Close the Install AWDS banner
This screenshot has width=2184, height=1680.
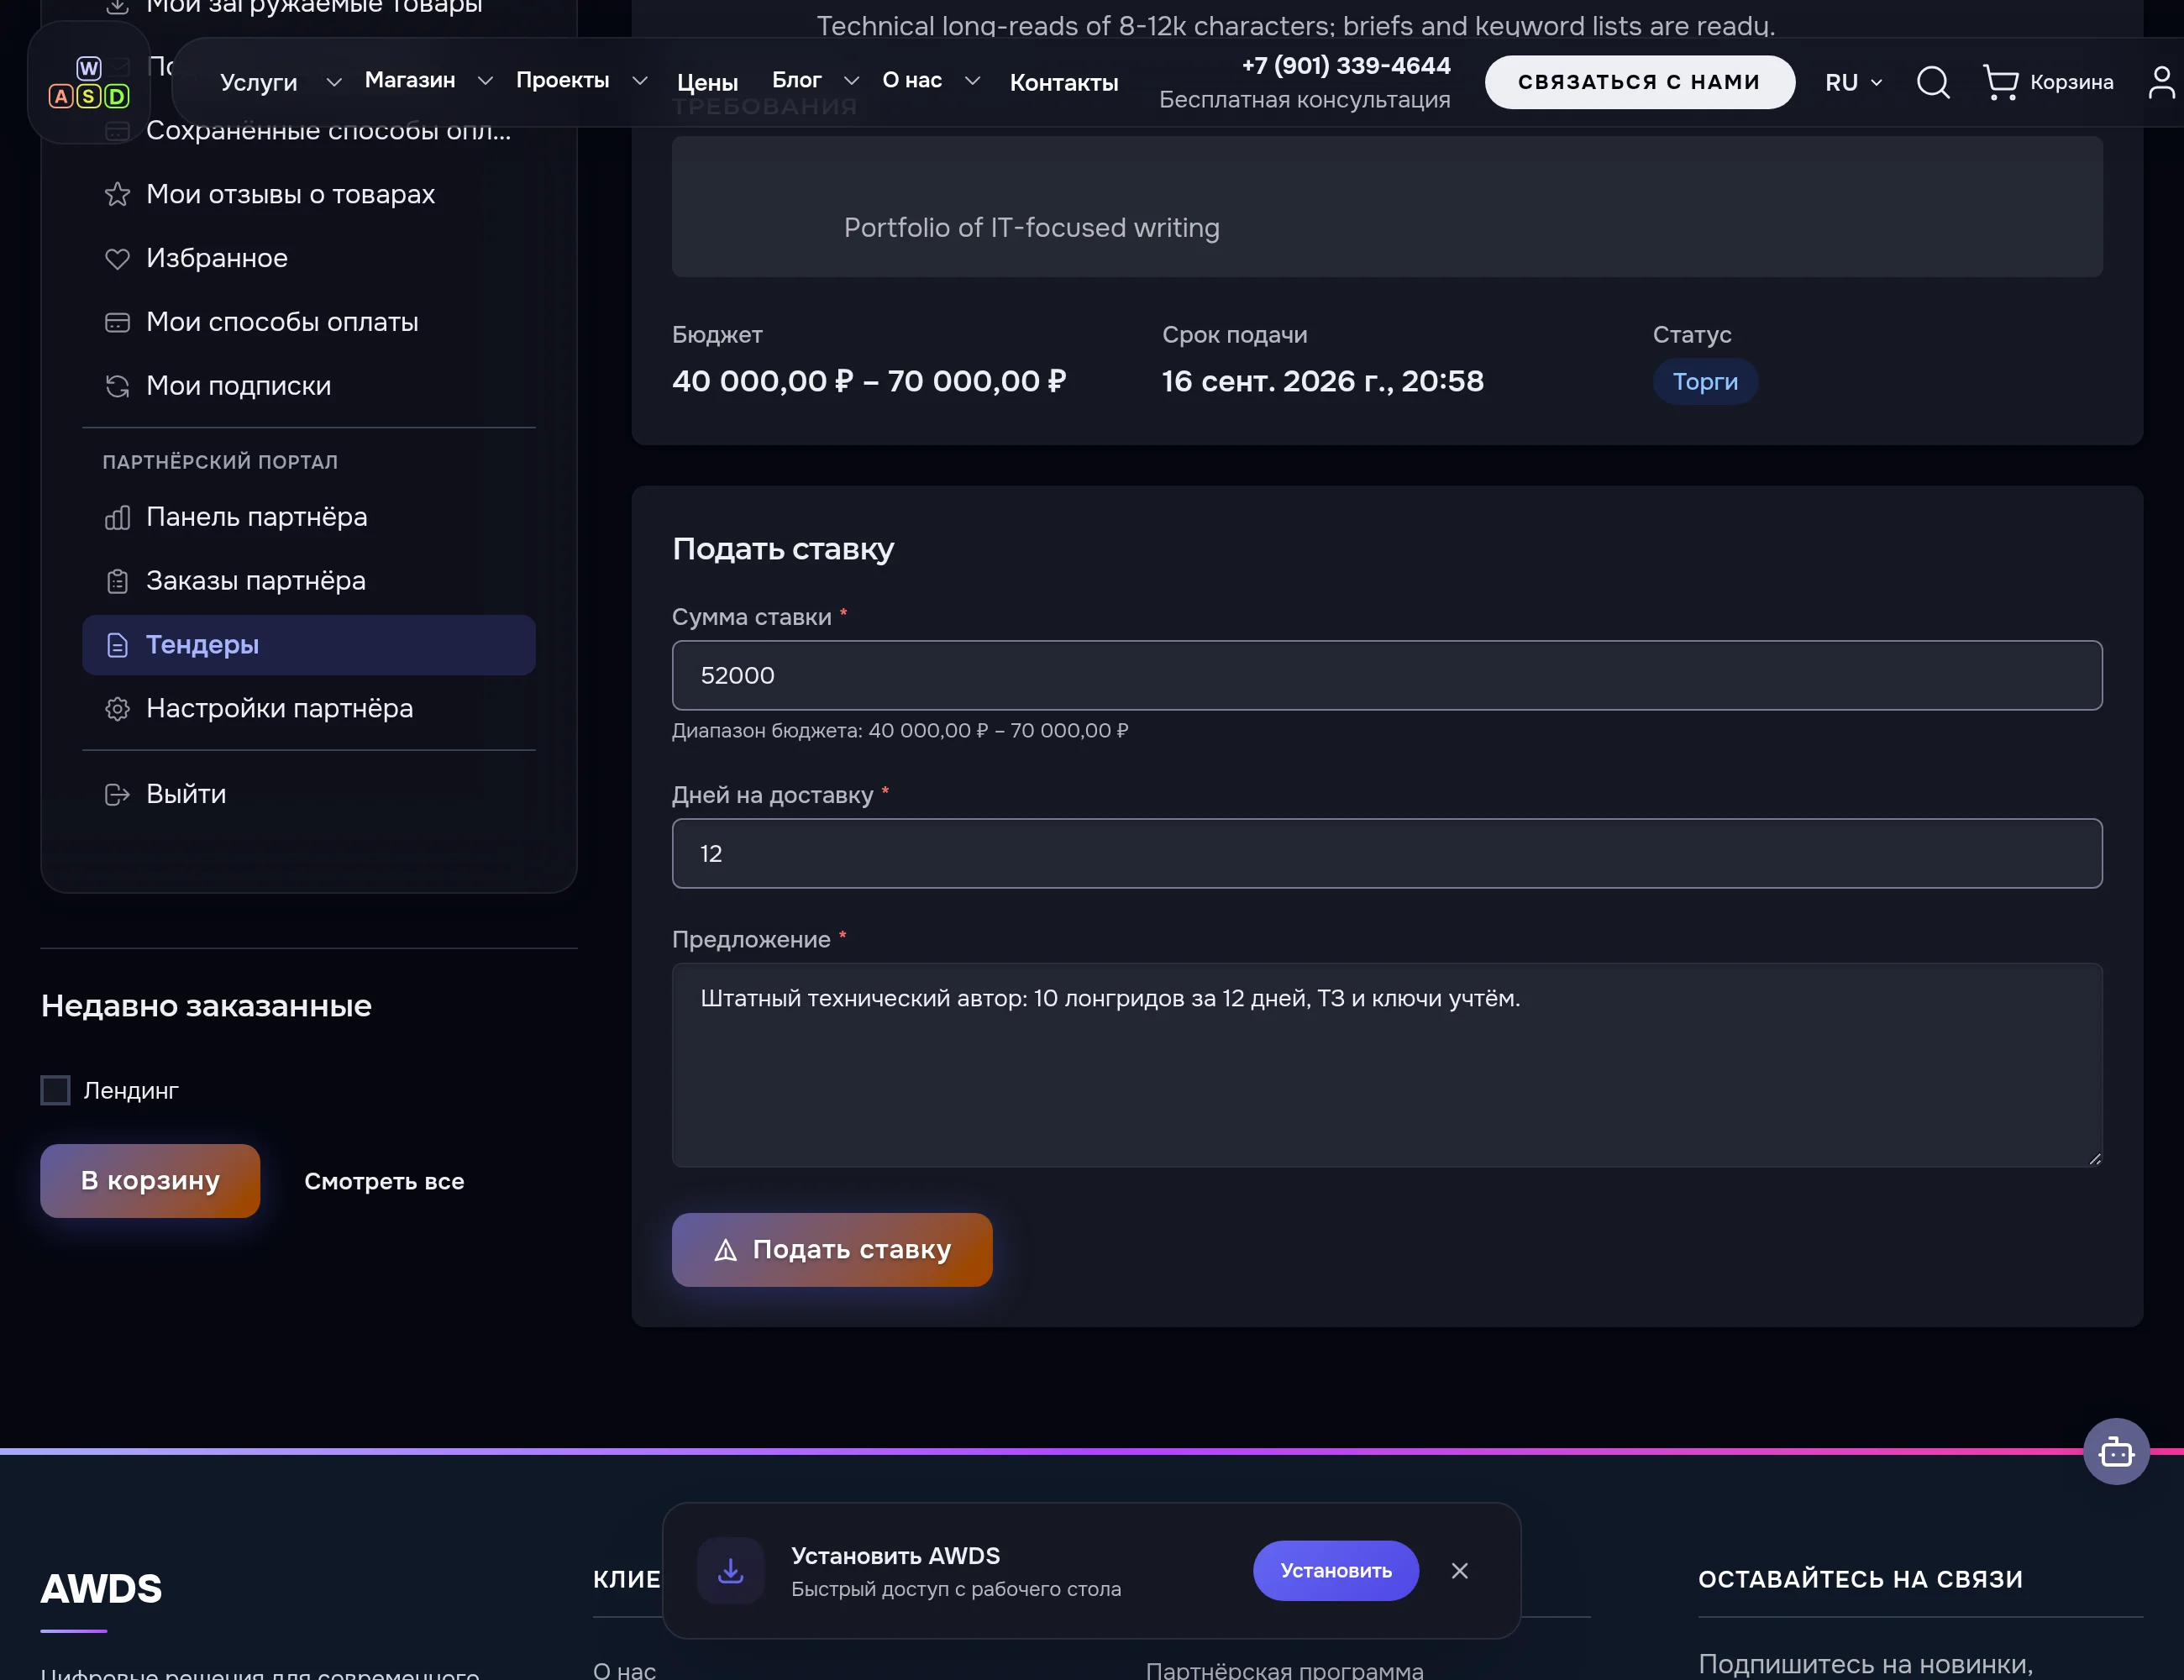(1459, 1570)
